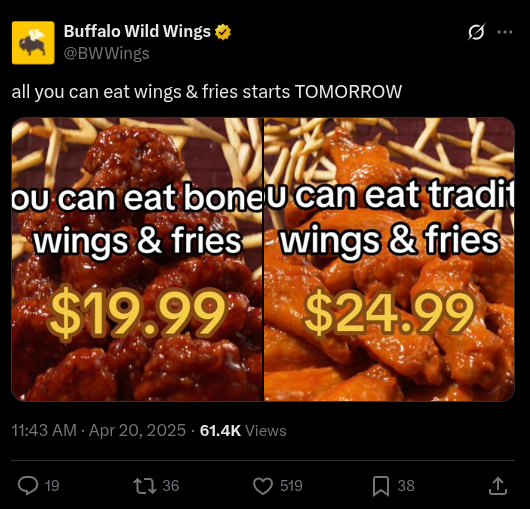Screen dimensions: 530x509
Task: Open the traditional wings $24.99 image
Action: [x=389, y=259]
